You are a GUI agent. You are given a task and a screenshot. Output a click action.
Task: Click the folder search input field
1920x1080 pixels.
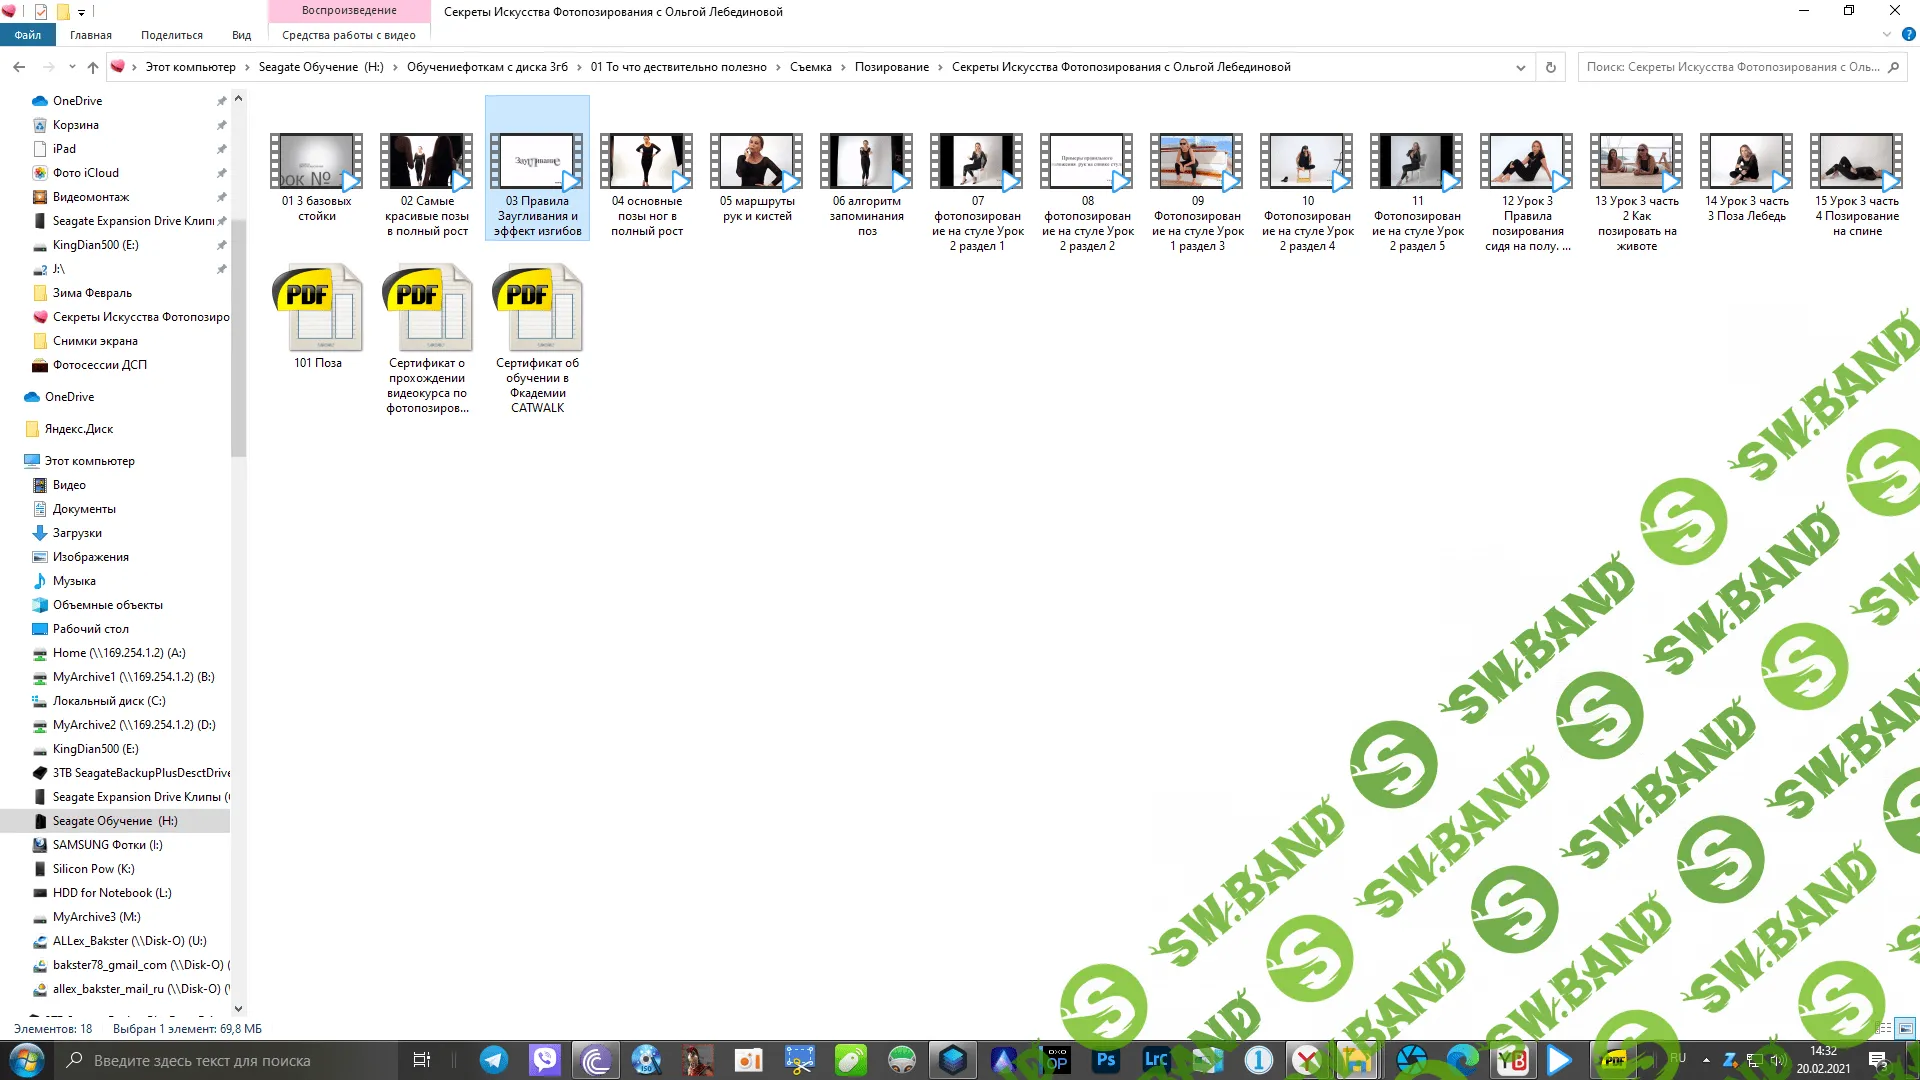1732,67
